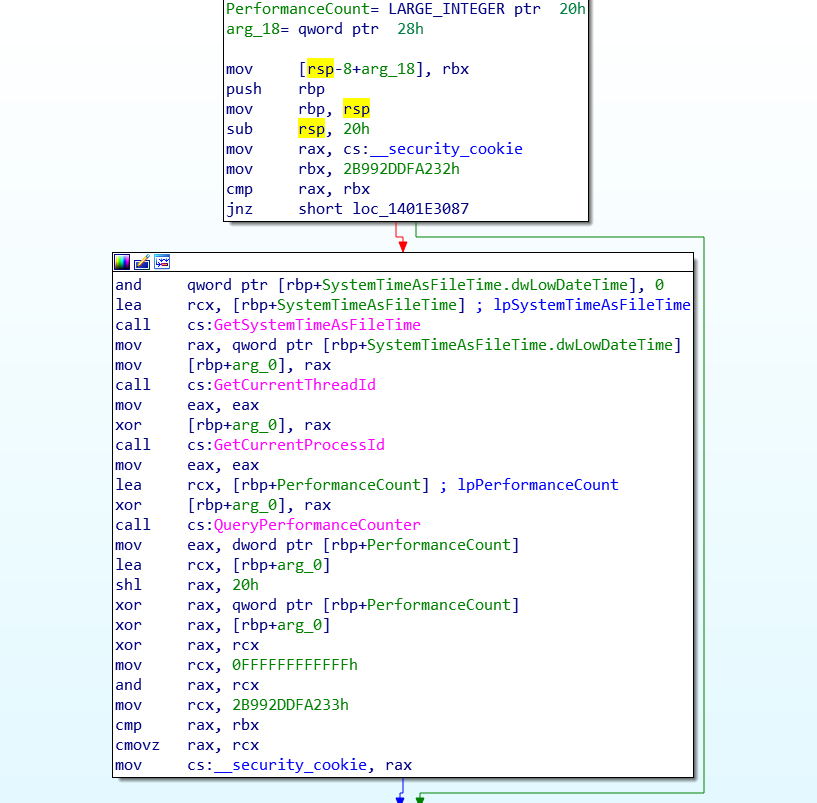The height and width of the screenshot is (803, 817).
Task: Click the group nodes icon
Action: pyautogui.click(x=162, y=262)
